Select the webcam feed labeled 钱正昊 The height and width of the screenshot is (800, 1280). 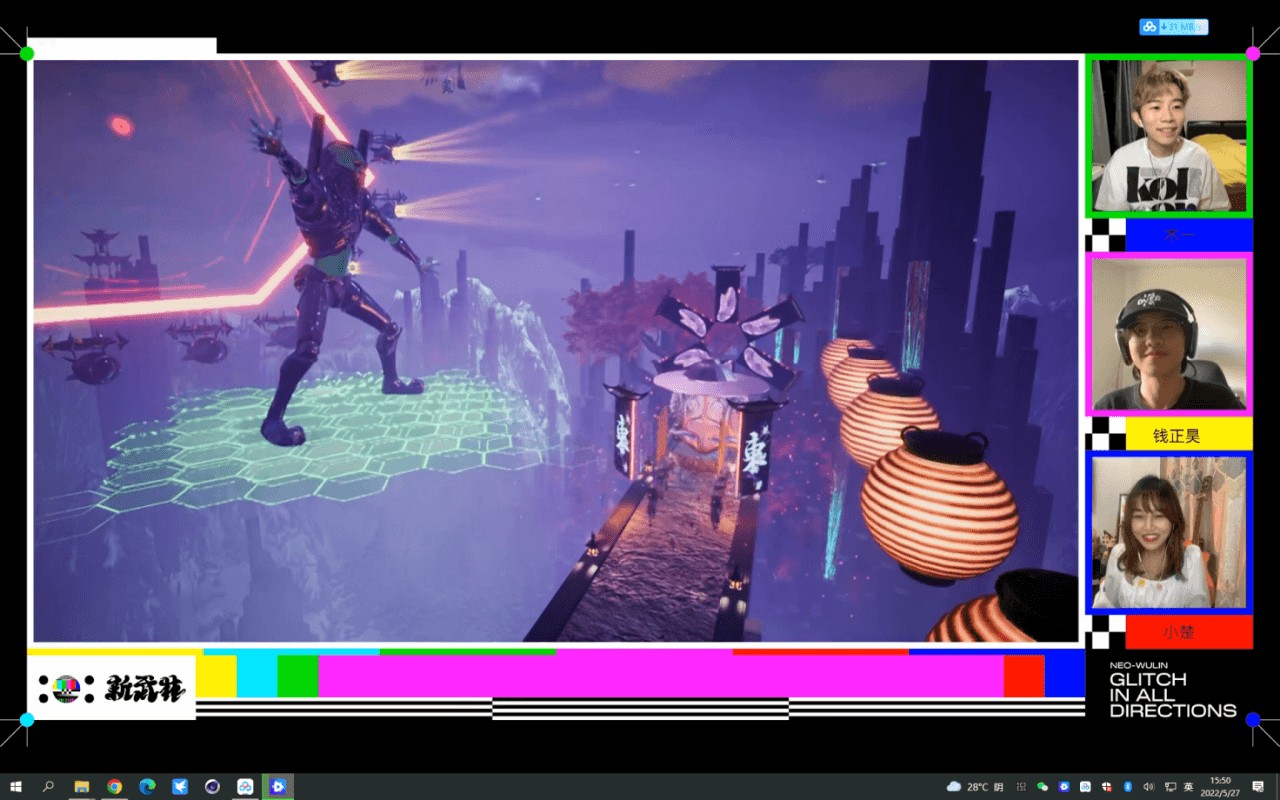point(1169,334)
